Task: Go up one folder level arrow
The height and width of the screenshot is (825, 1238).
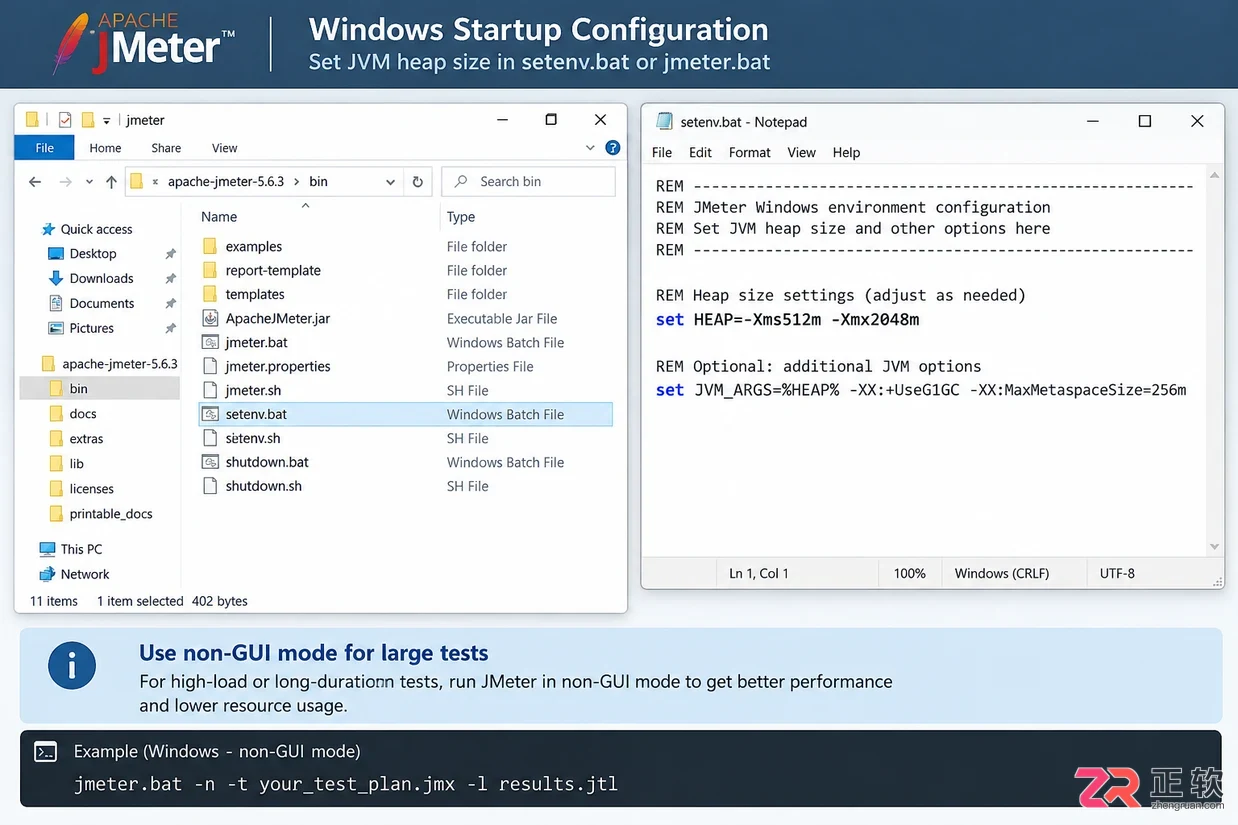Action: pos(111,182)
